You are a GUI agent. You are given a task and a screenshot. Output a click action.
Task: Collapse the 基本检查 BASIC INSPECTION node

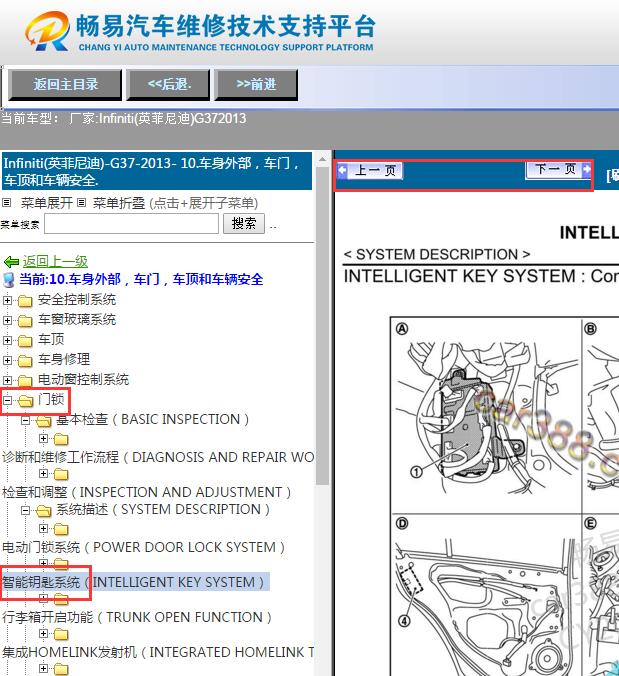(x=25, y=420)
